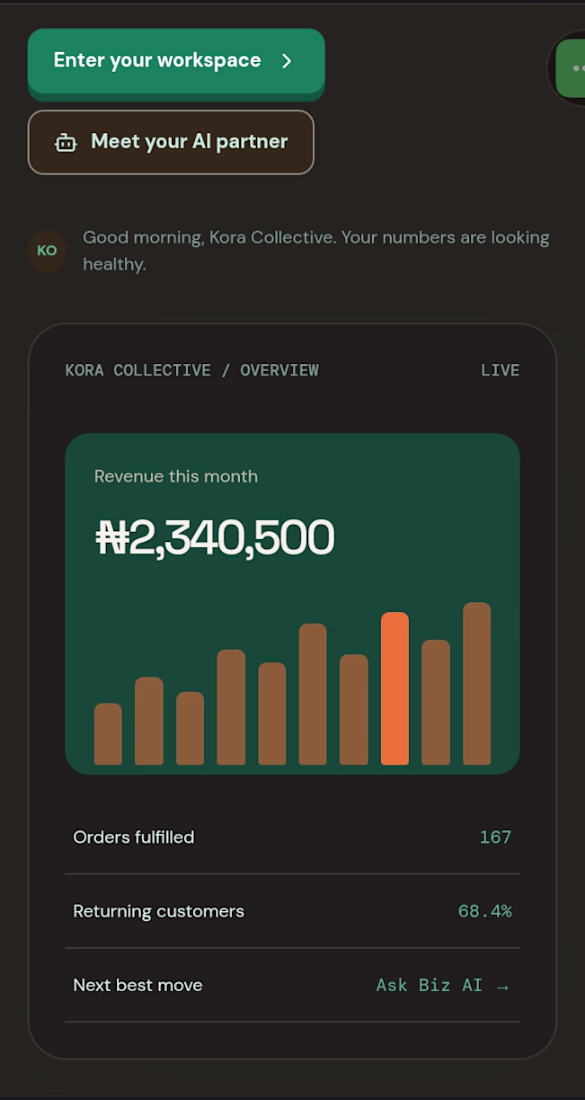Click the chevron arrow in Enter your workspace
Screen dimensions: 585x1100
[286, 61]
